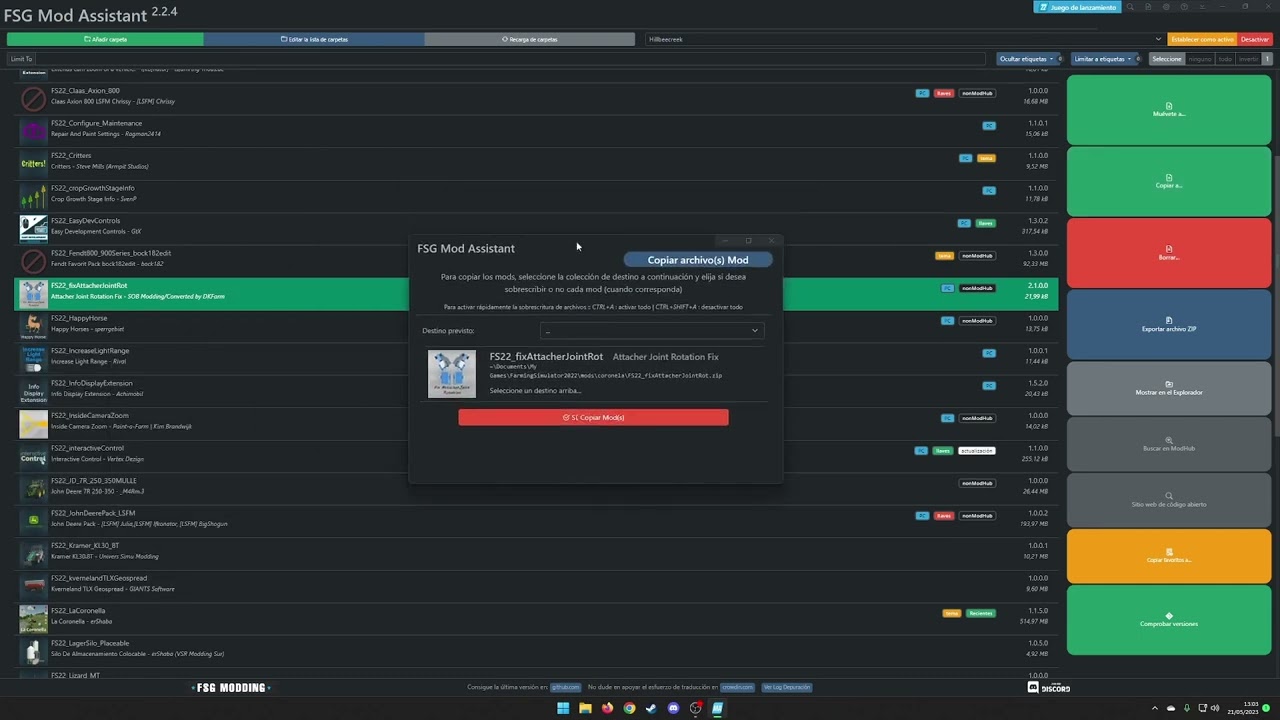Open File Explorer from the taskbar
Viewport: 1280px width, 720px height.
[585, 708]
